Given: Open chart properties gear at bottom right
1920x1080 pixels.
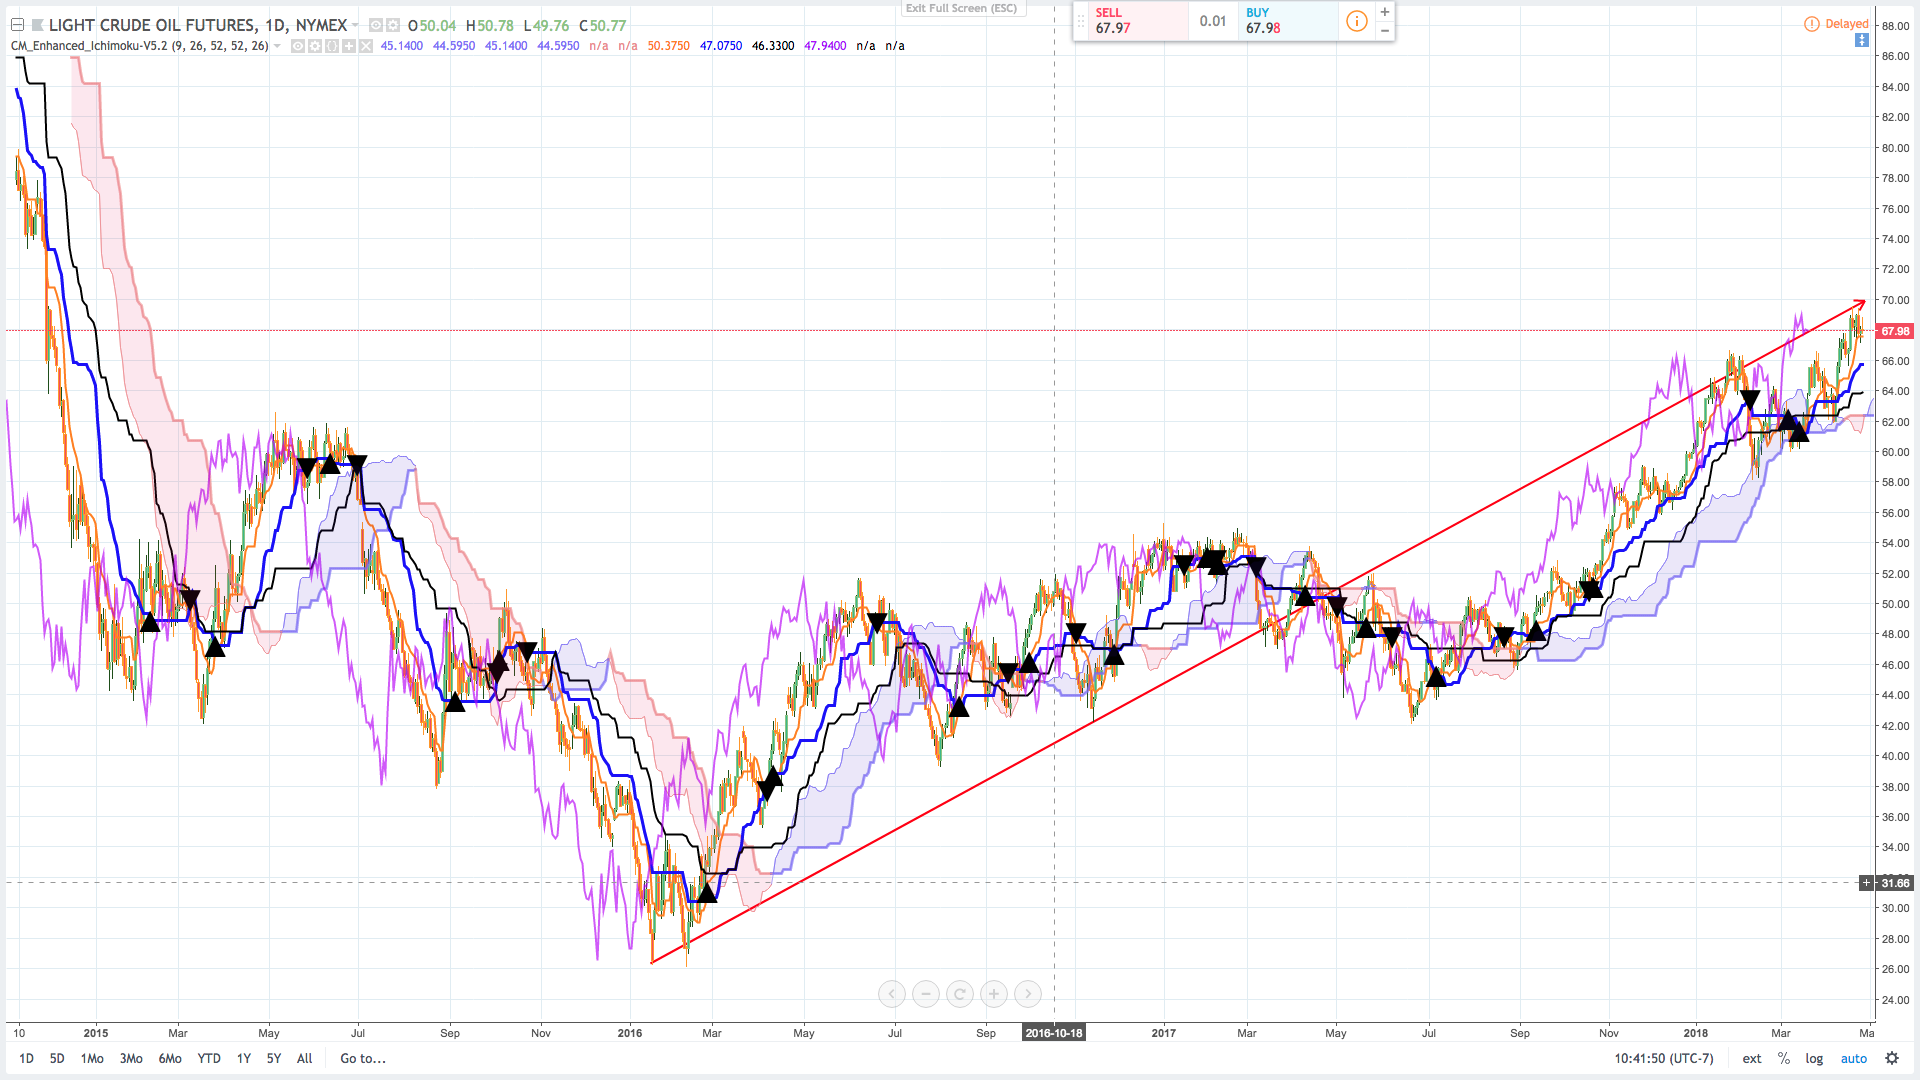Looking at the screenshot, I should 1892,1058.
